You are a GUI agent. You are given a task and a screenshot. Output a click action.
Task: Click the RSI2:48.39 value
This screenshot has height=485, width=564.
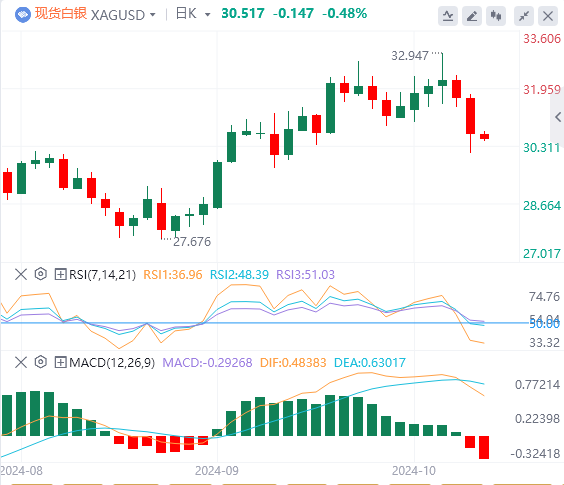pyautogui.click(x=239, y=275)
